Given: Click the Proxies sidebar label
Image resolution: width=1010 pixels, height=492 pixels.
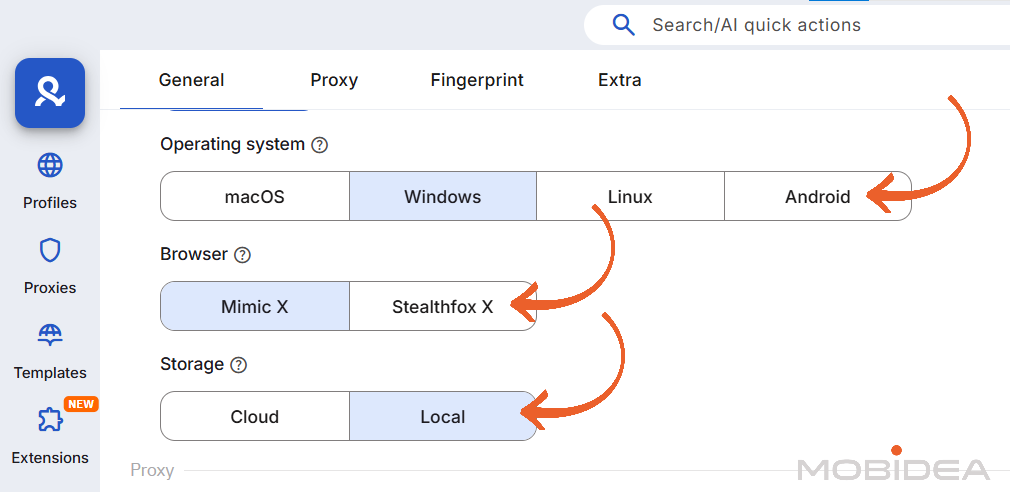Looking at the screenshot, I should pos(50,288).
